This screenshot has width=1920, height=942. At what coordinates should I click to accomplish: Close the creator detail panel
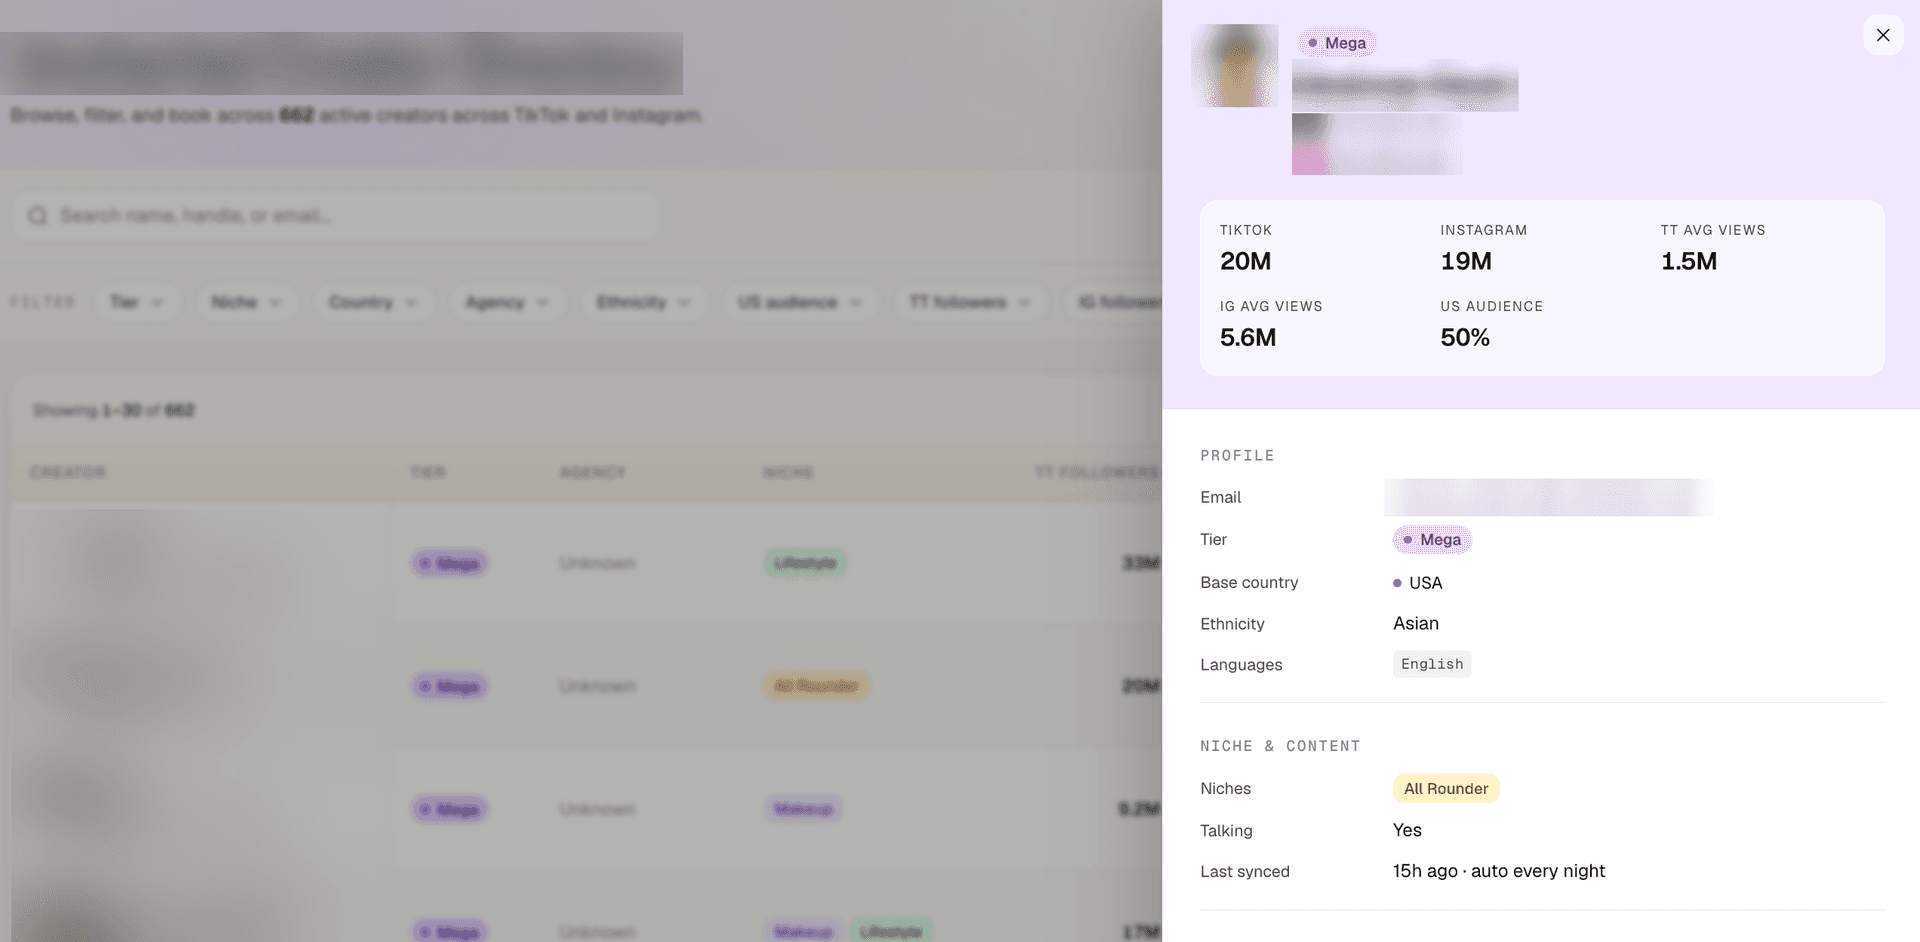click(x=1883, y=35)
